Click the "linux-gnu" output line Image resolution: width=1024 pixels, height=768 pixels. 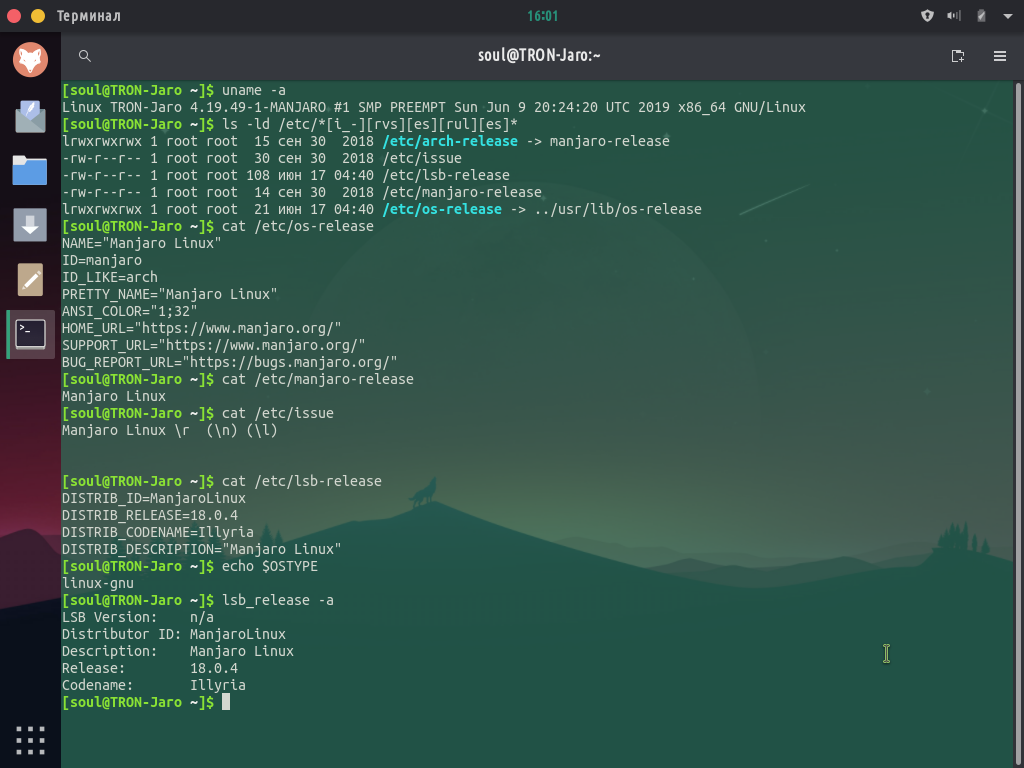pyautogui.click(x=98, y=583)
